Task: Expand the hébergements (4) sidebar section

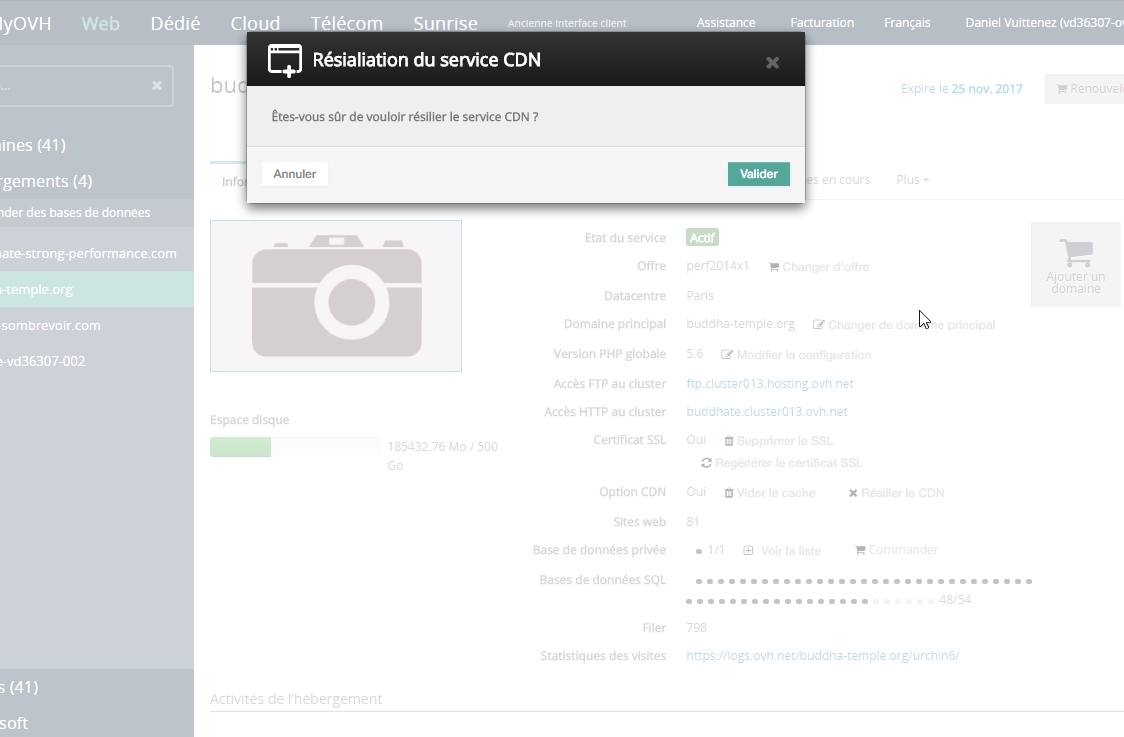Action: [46, 181]
